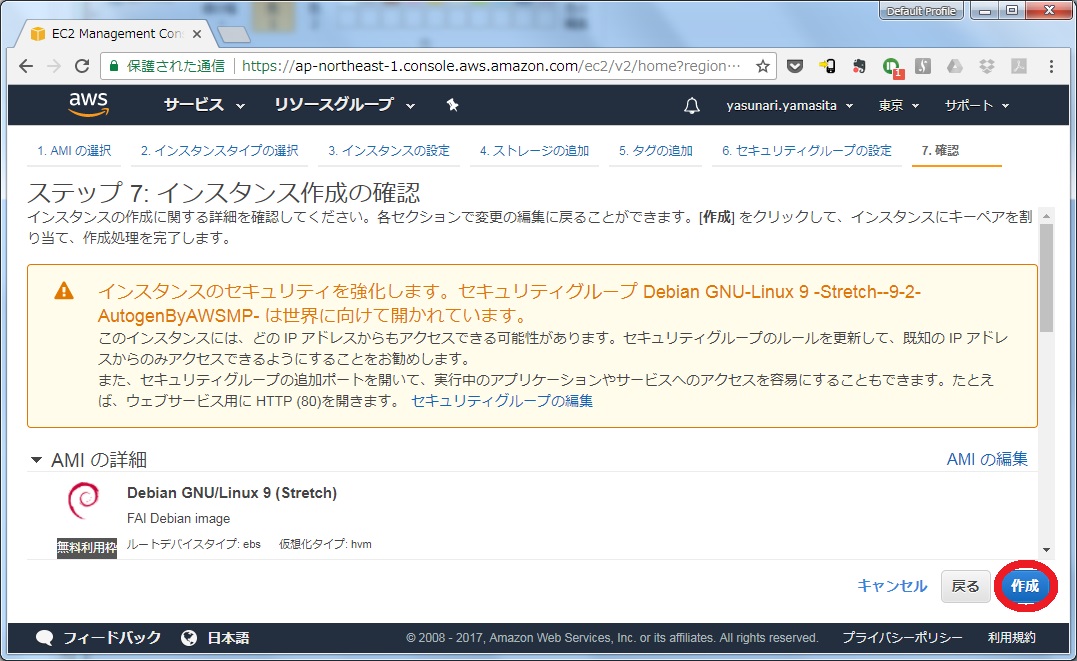Open the Pocket extension icon
The height and width of the screenshot is (661, 1077).
(x=795, y=66)
